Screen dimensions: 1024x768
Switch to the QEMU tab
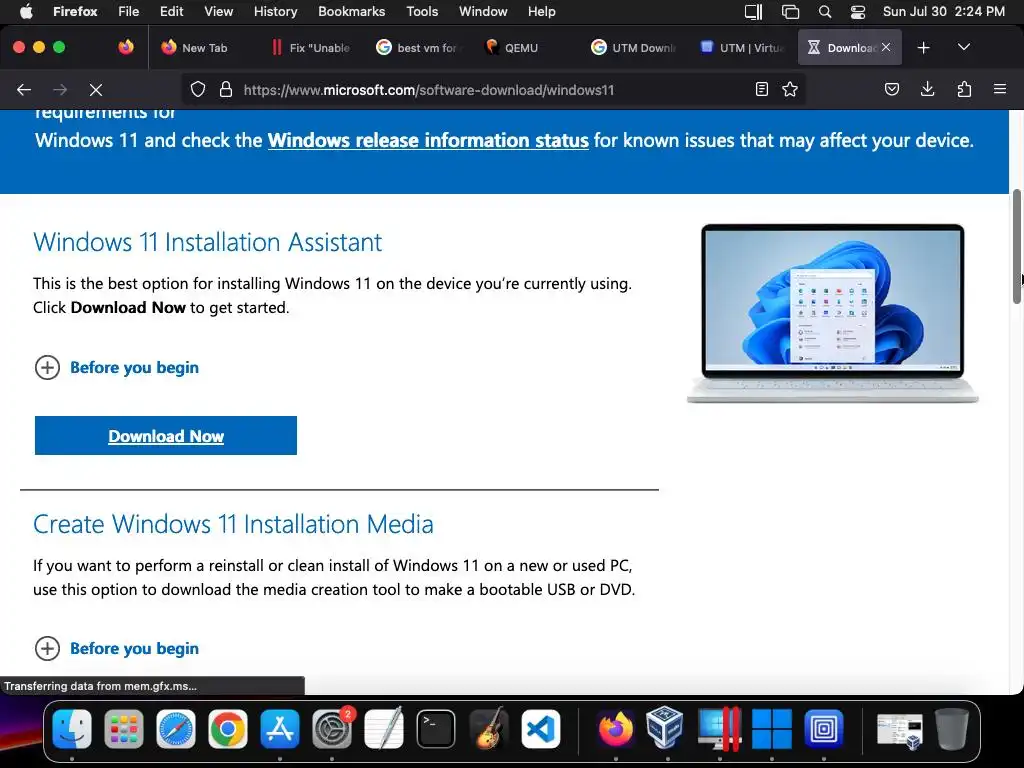tap(526, 48)
